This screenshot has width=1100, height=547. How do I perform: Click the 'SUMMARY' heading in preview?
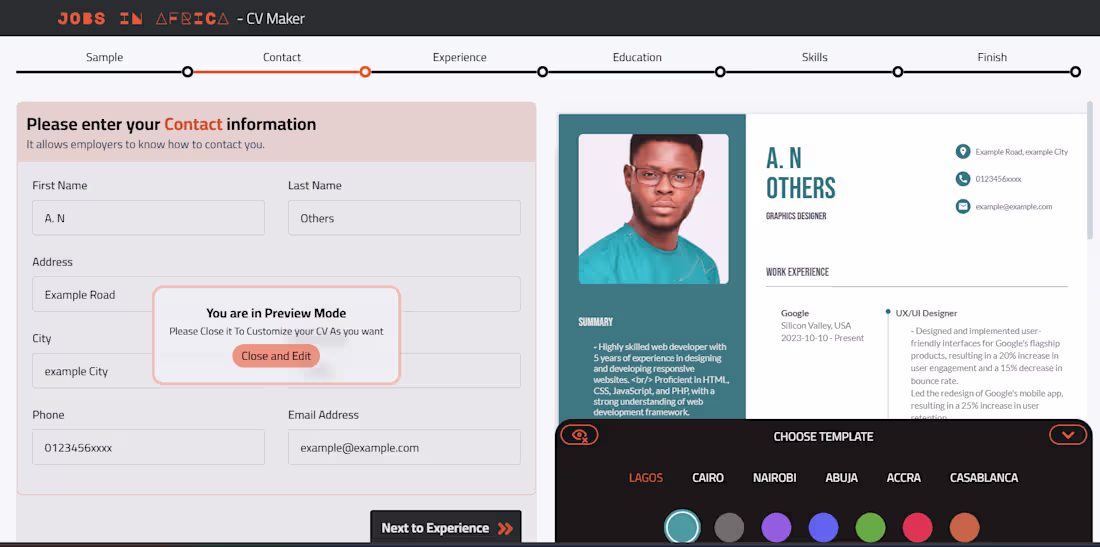(x=596, y=323)
